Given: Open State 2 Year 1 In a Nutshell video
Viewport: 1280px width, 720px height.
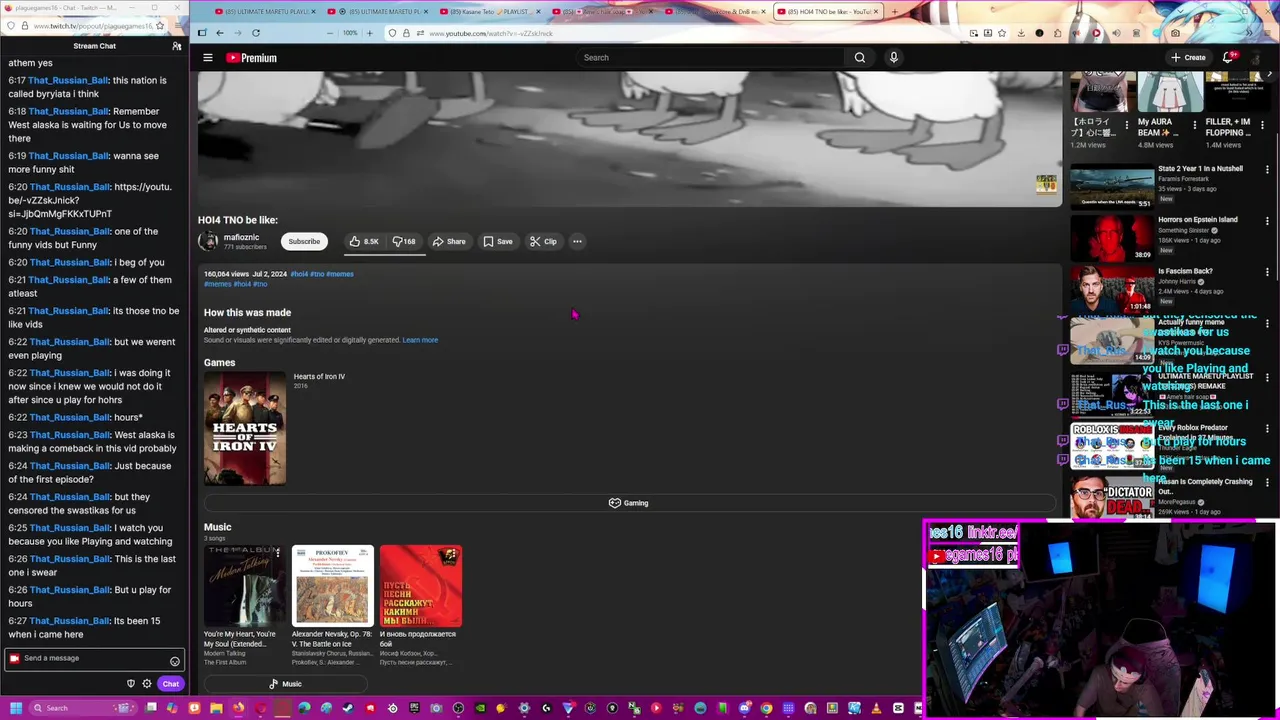Looking at the screenshot, I should pos(1112,187).
